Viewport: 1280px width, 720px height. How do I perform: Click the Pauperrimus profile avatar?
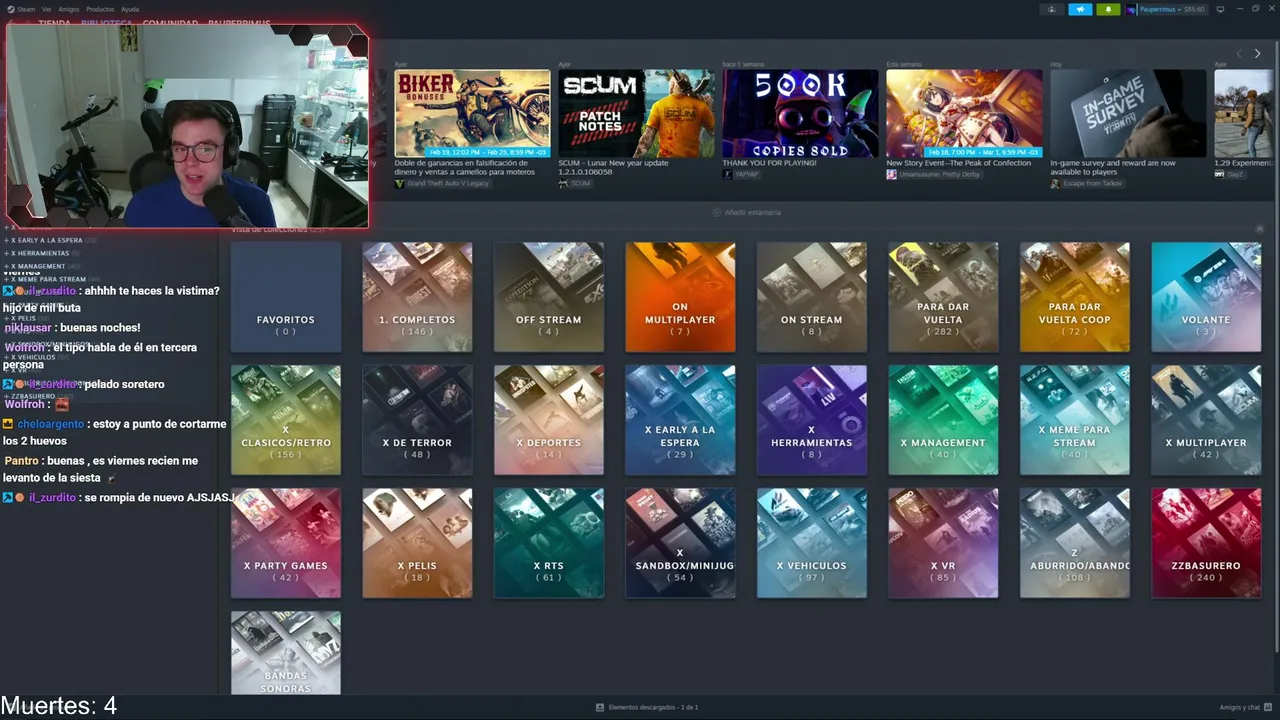(x=1131, y=9)
